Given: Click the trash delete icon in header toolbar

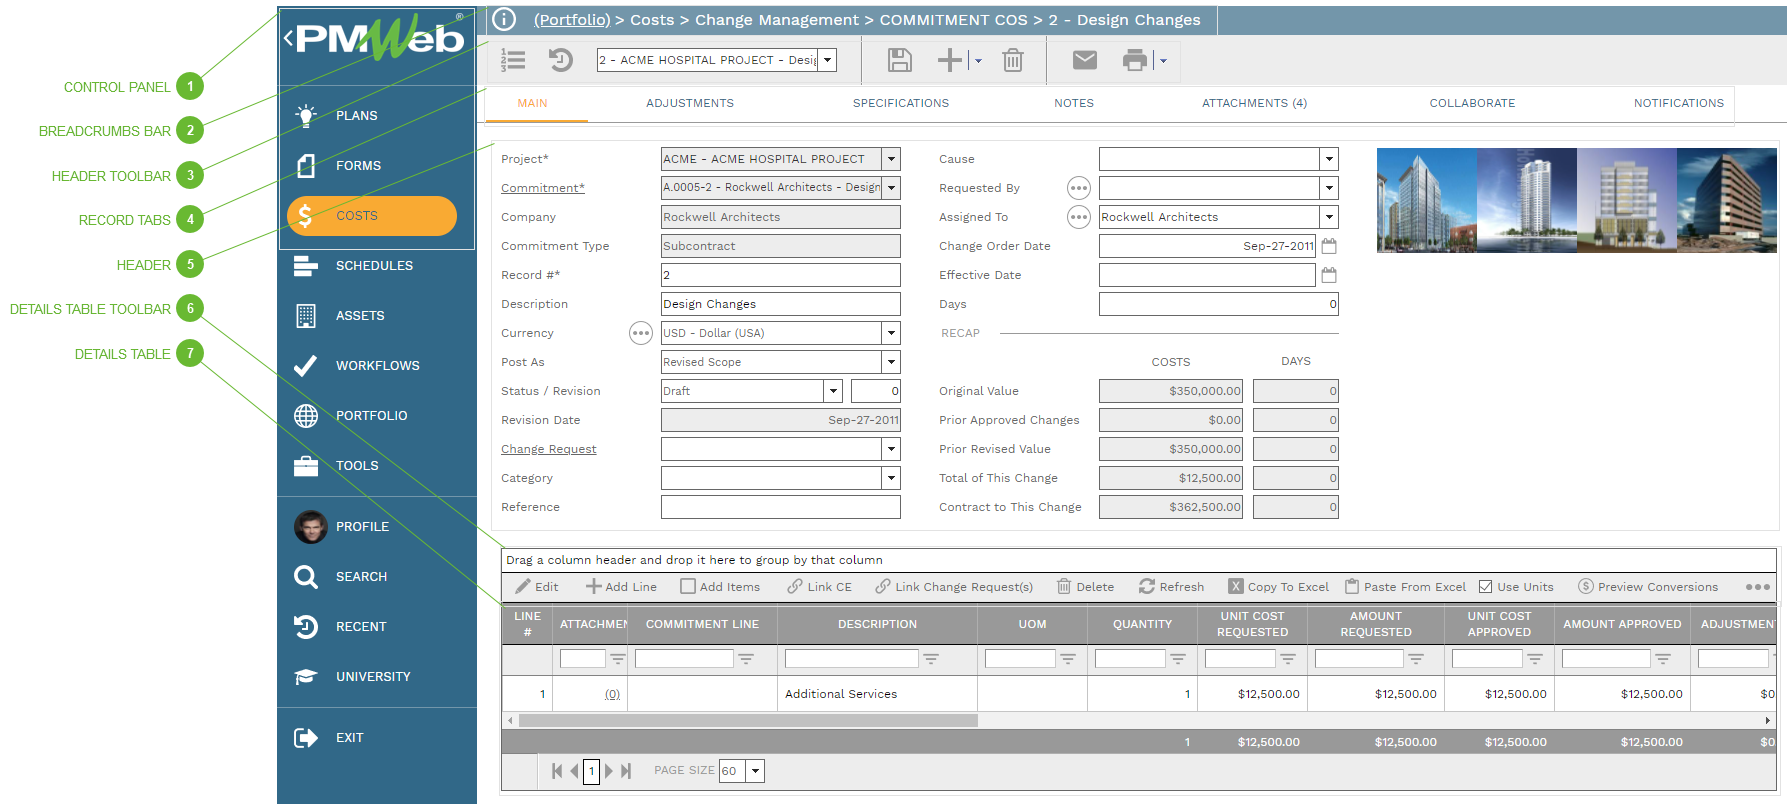Looking at the screenshot, I should click(1012, 61).
